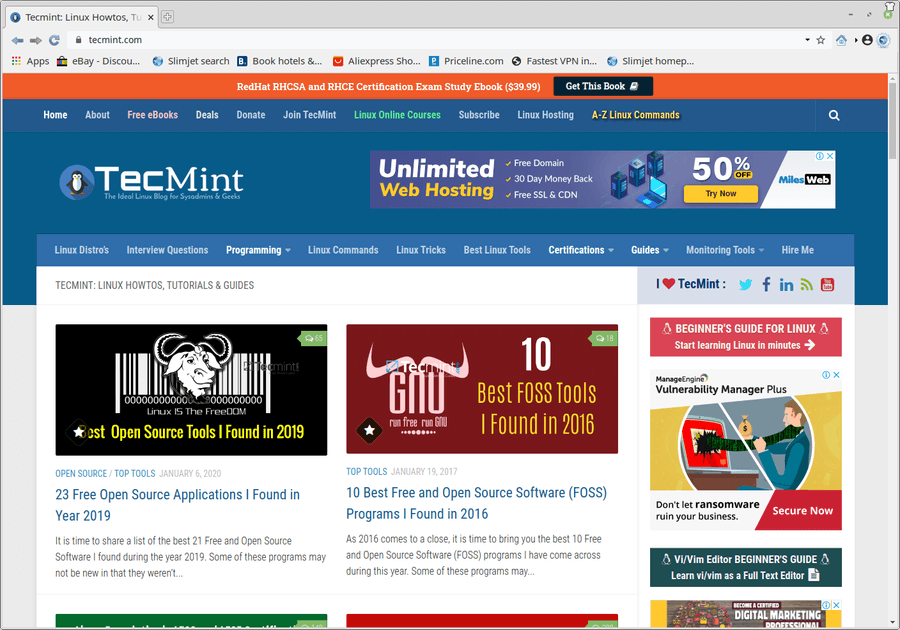Open Free eBooks menu item
This screenshot has width=900, height=630.
pos(153,115)
